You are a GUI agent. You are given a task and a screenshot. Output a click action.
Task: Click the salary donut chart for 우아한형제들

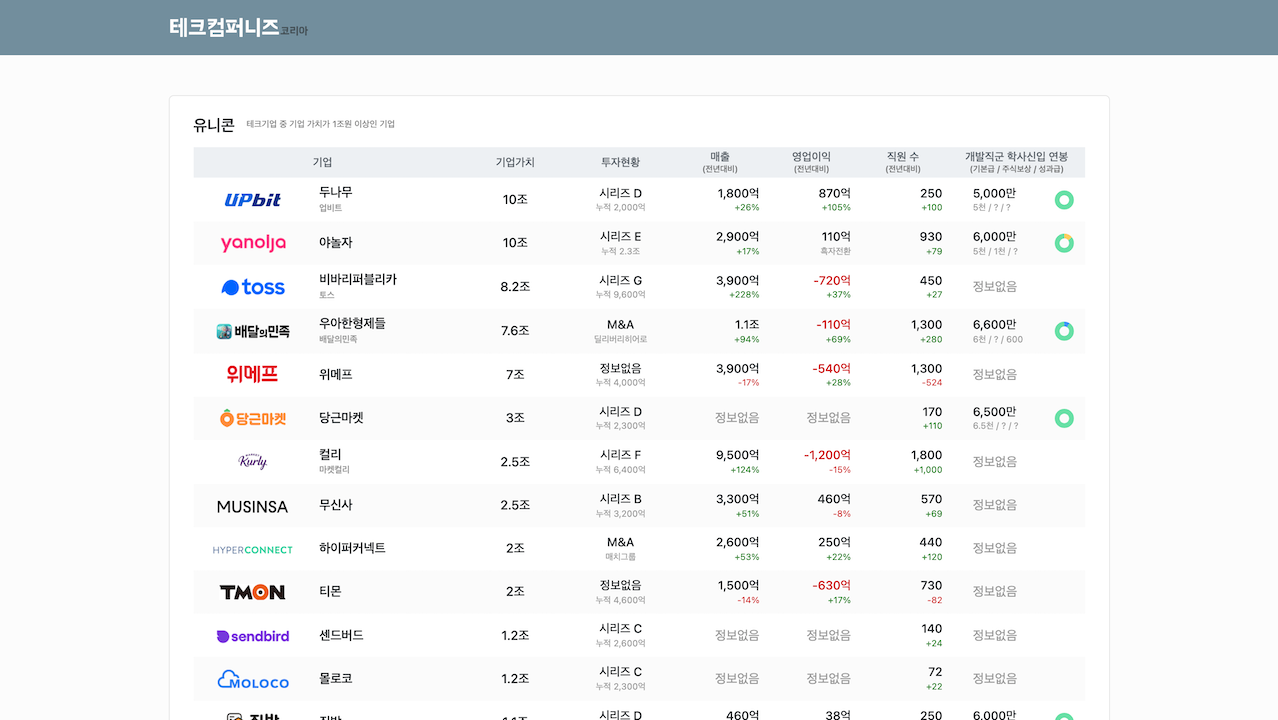click(x=1064, y=330)
